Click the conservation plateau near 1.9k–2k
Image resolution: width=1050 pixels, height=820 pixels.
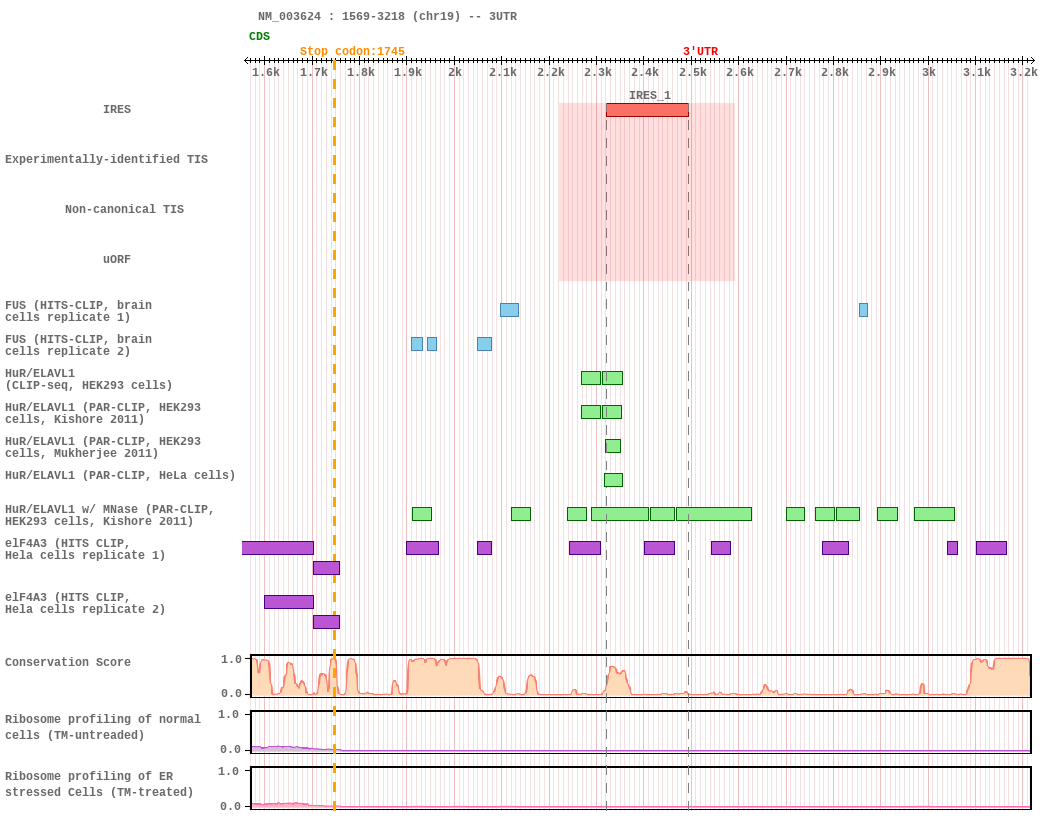(x=443, y=676)
